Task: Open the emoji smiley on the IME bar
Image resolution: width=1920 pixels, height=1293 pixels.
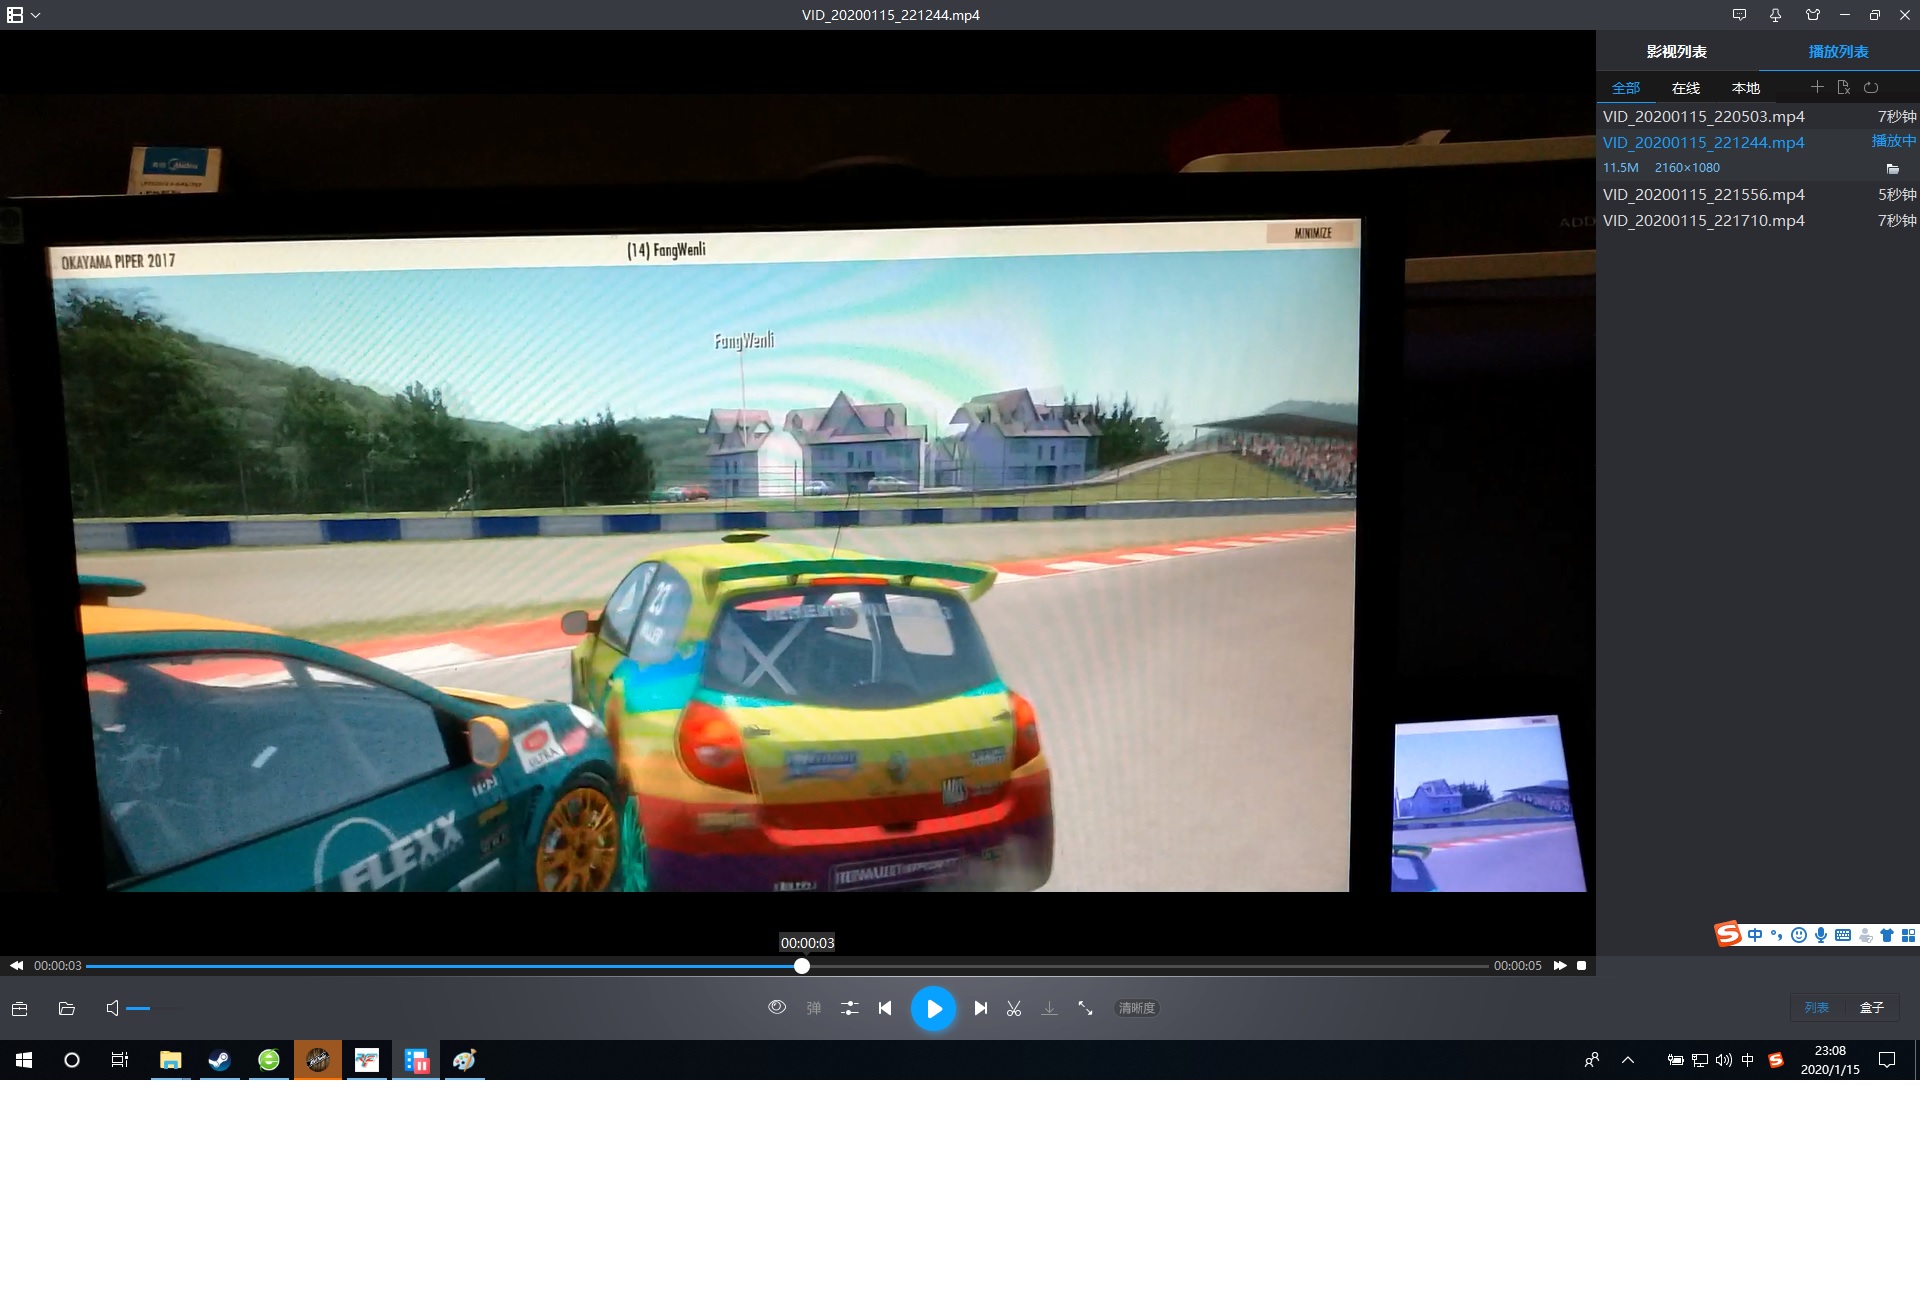Action: (x=1798, y=935)
